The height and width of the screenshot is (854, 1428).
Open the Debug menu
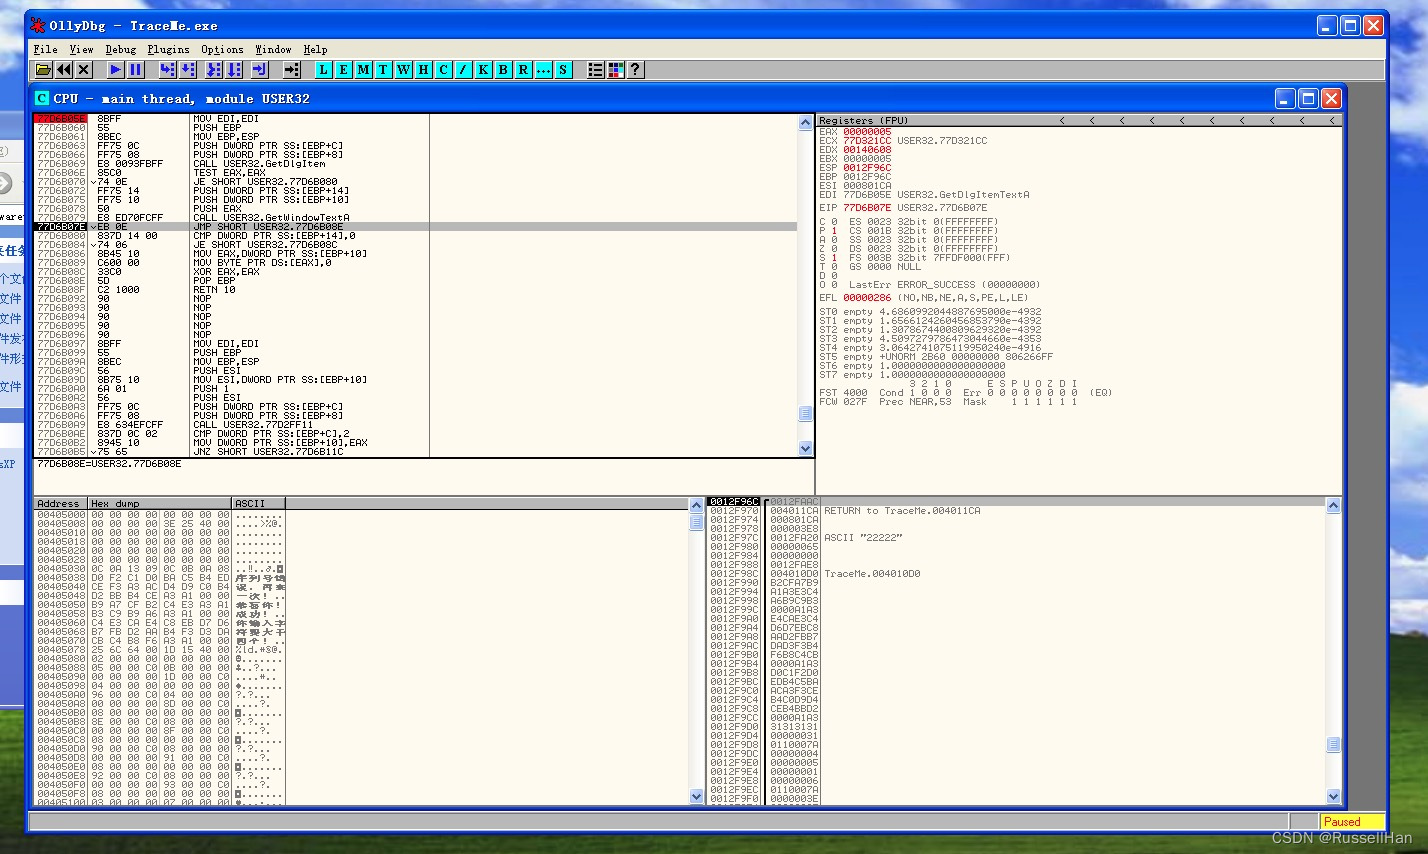(x=120, y=49)
